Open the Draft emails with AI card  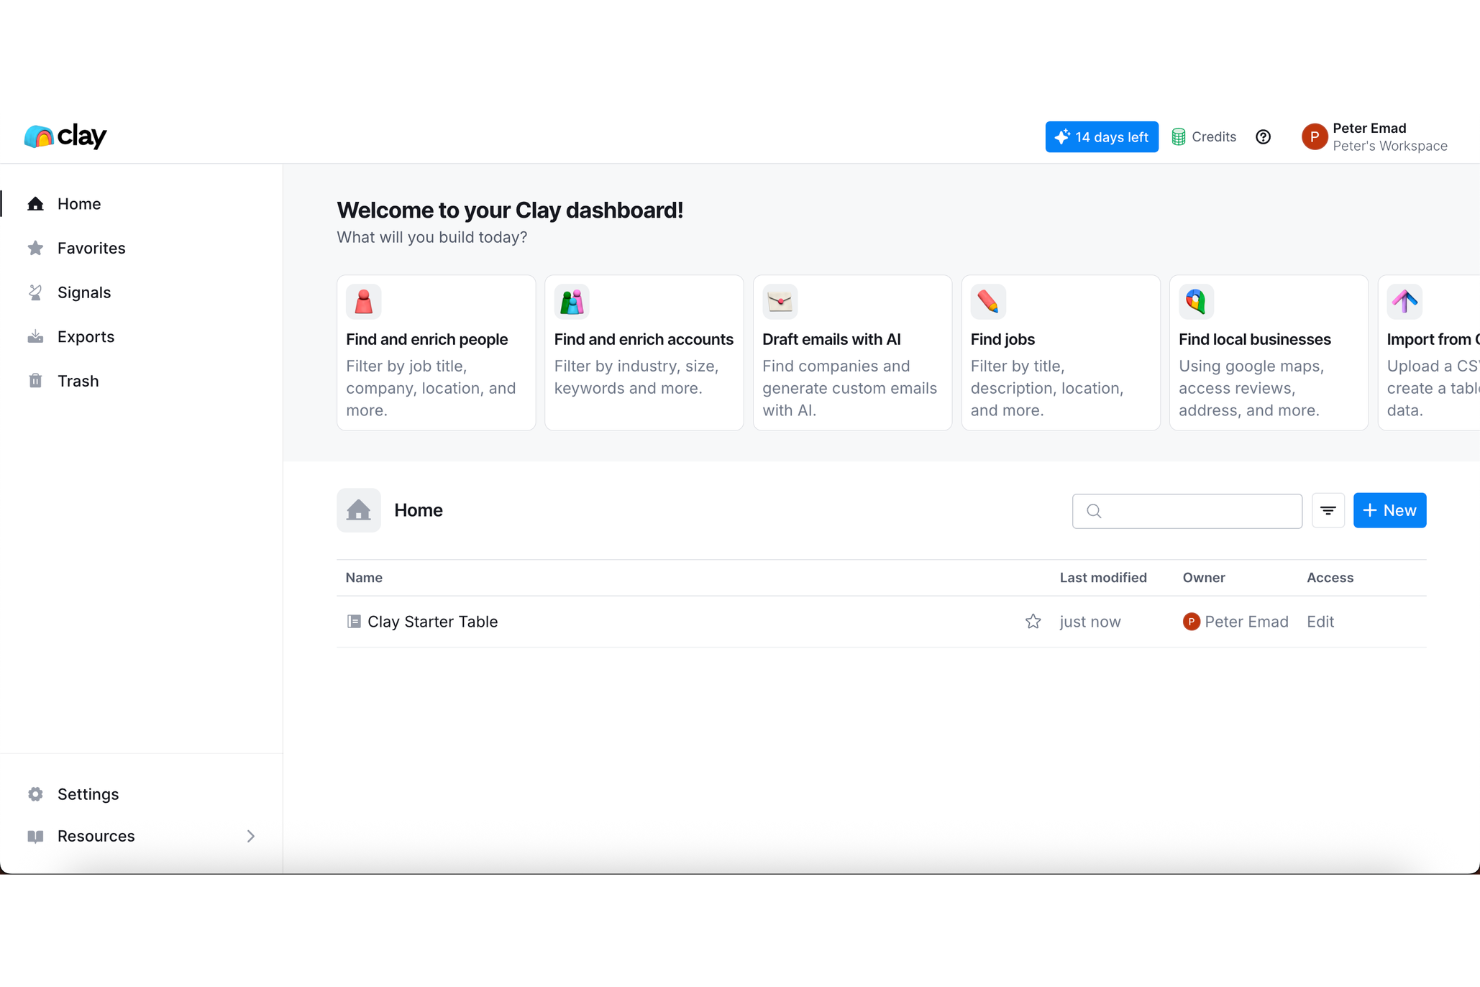852,353
